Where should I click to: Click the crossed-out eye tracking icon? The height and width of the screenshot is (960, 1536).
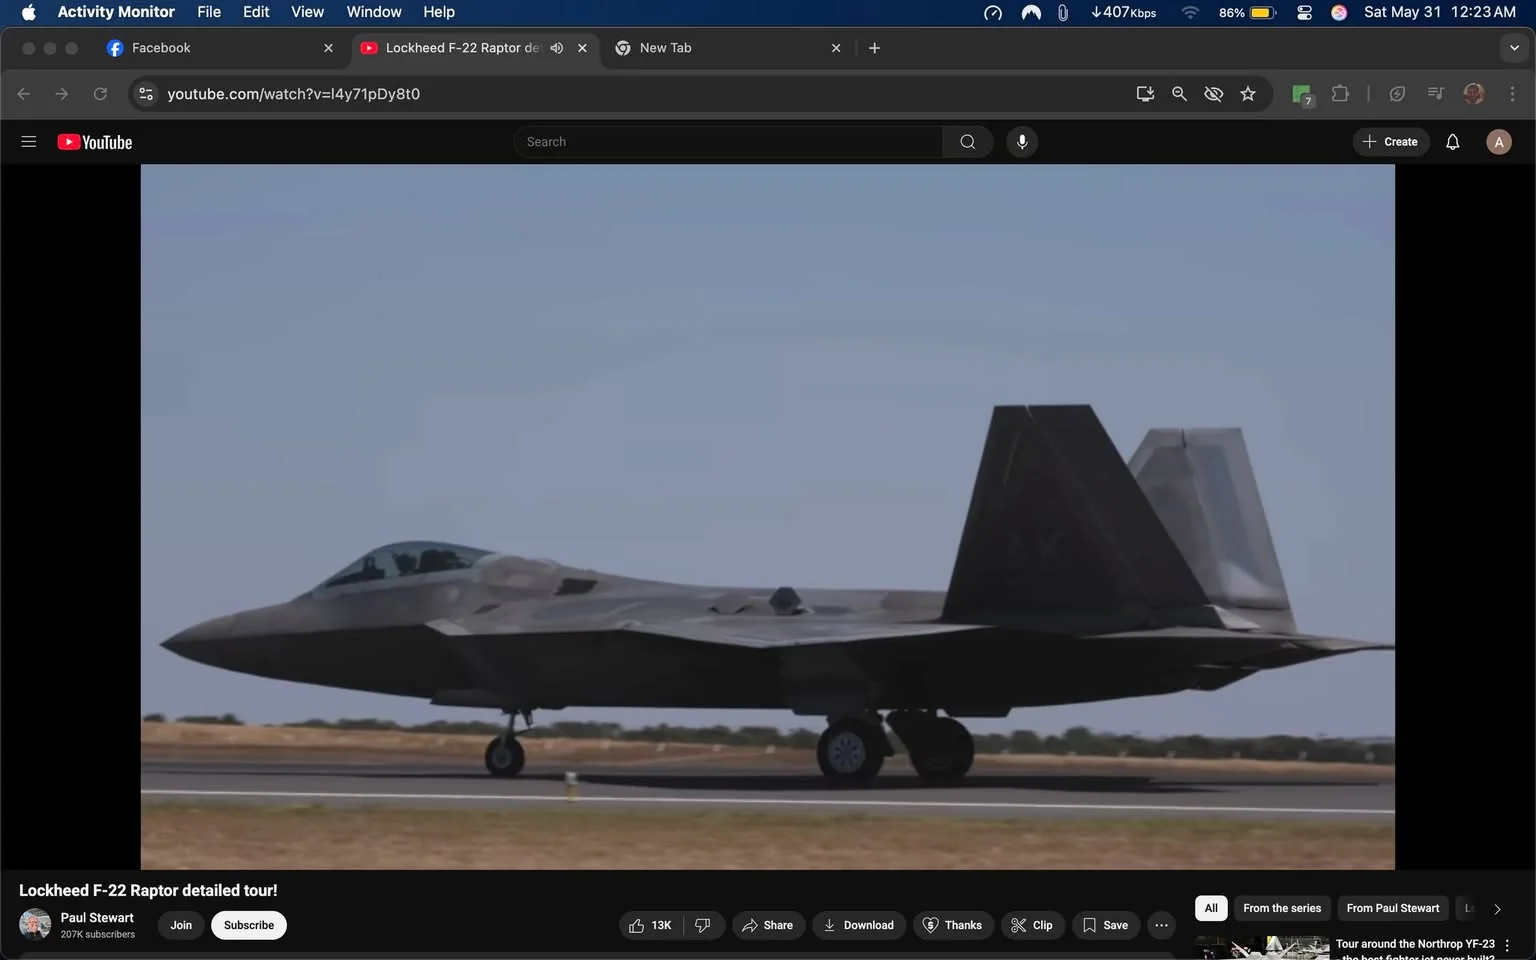point(1213,94)
